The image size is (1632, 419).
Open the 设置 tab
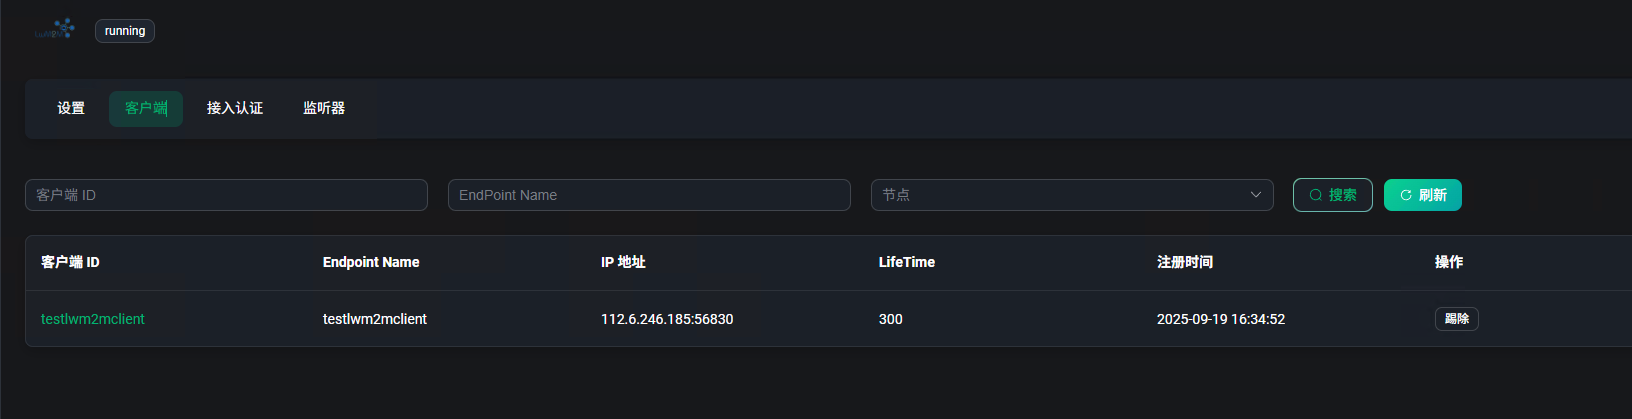[x=71, y=108]
